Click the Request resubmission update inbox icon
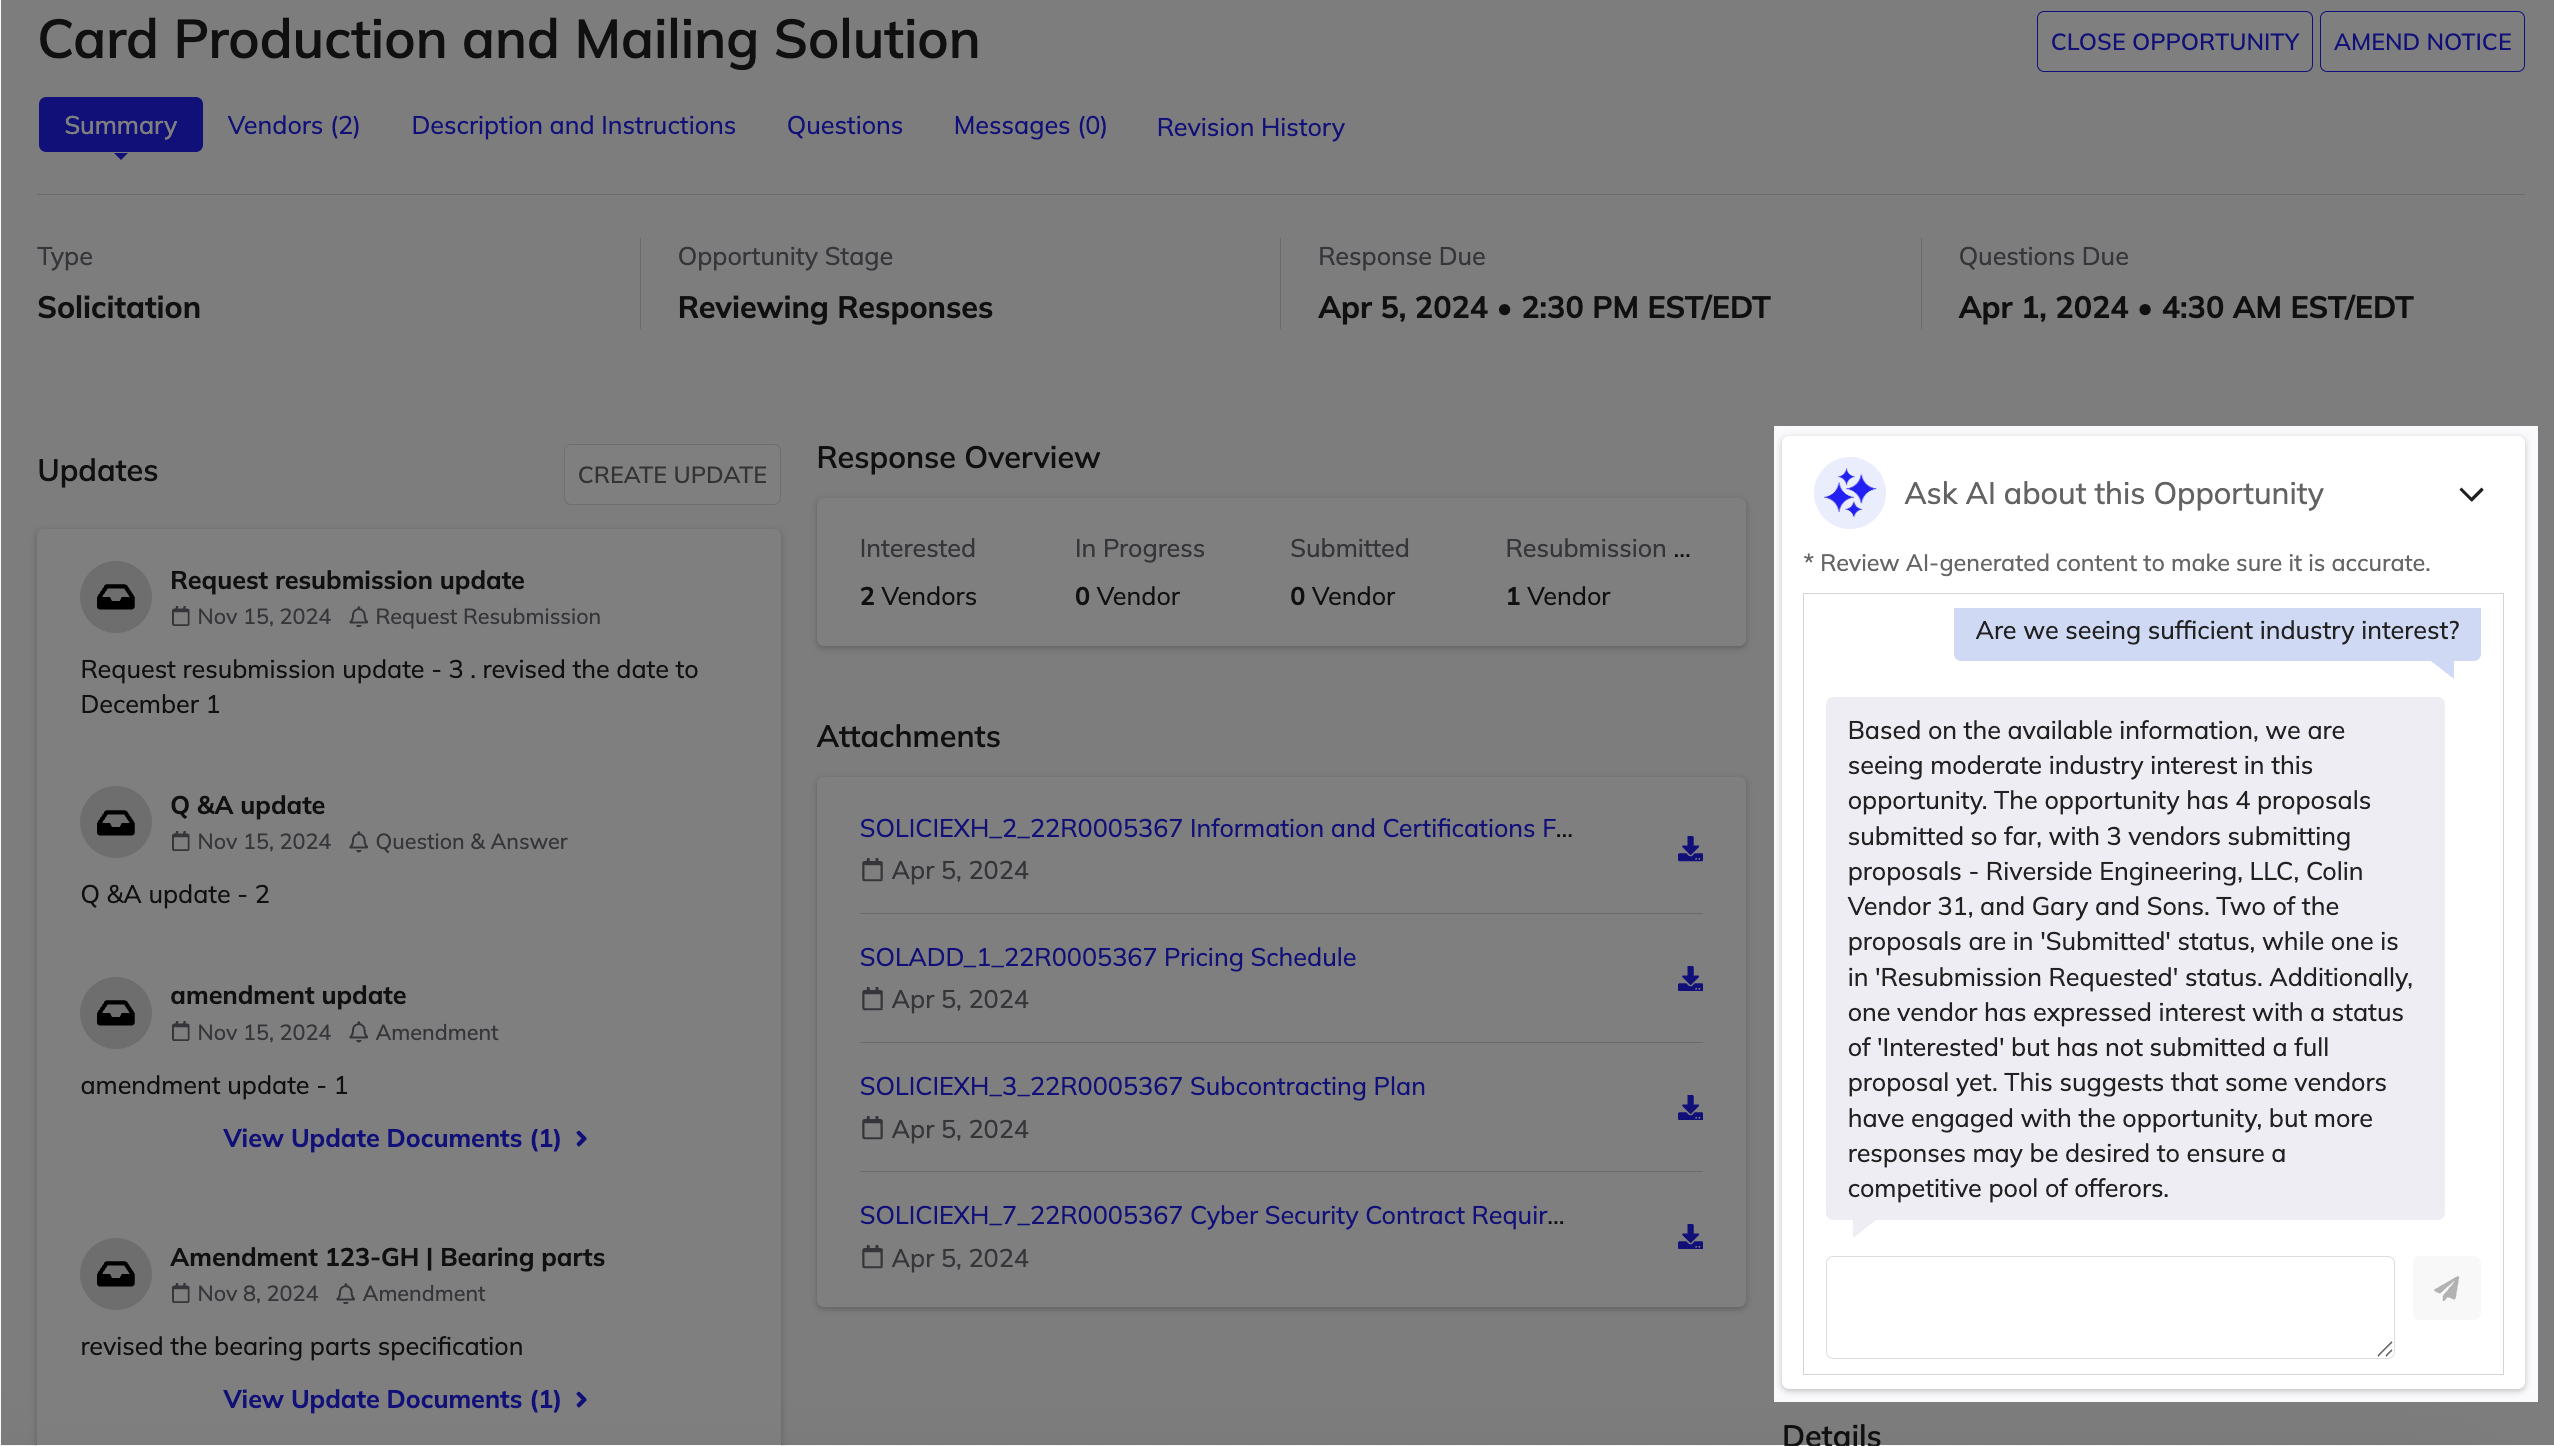The height and width of the screenshot is (1446, 2554). tap(116, 597)
